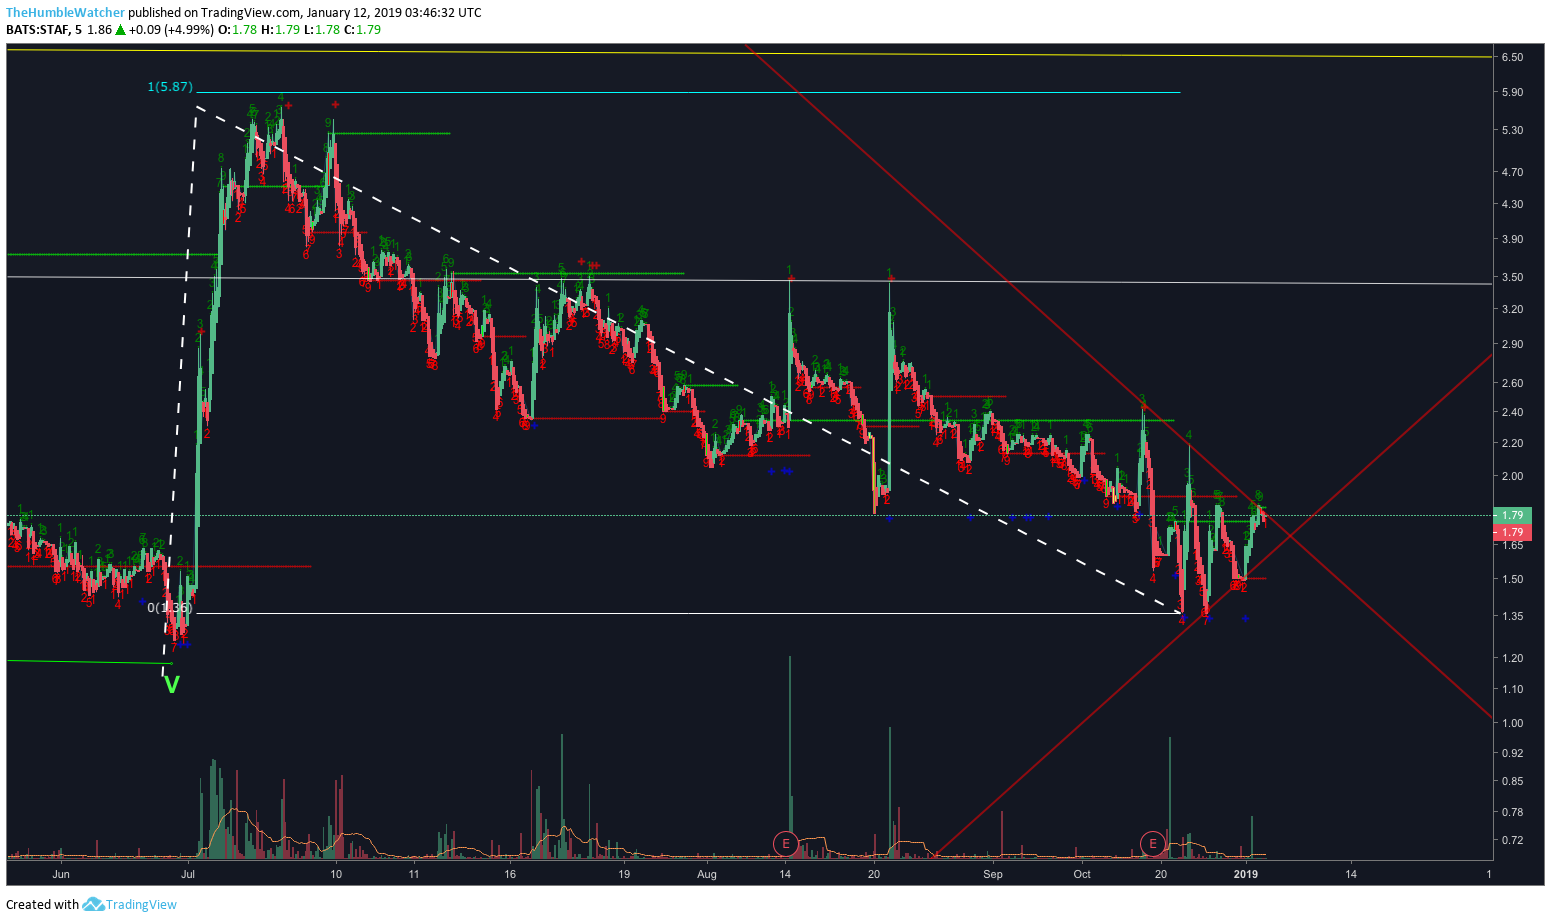1551x922 pixels.
Task: Click the 2019 year label on time axis
Action: (1245, 875)
